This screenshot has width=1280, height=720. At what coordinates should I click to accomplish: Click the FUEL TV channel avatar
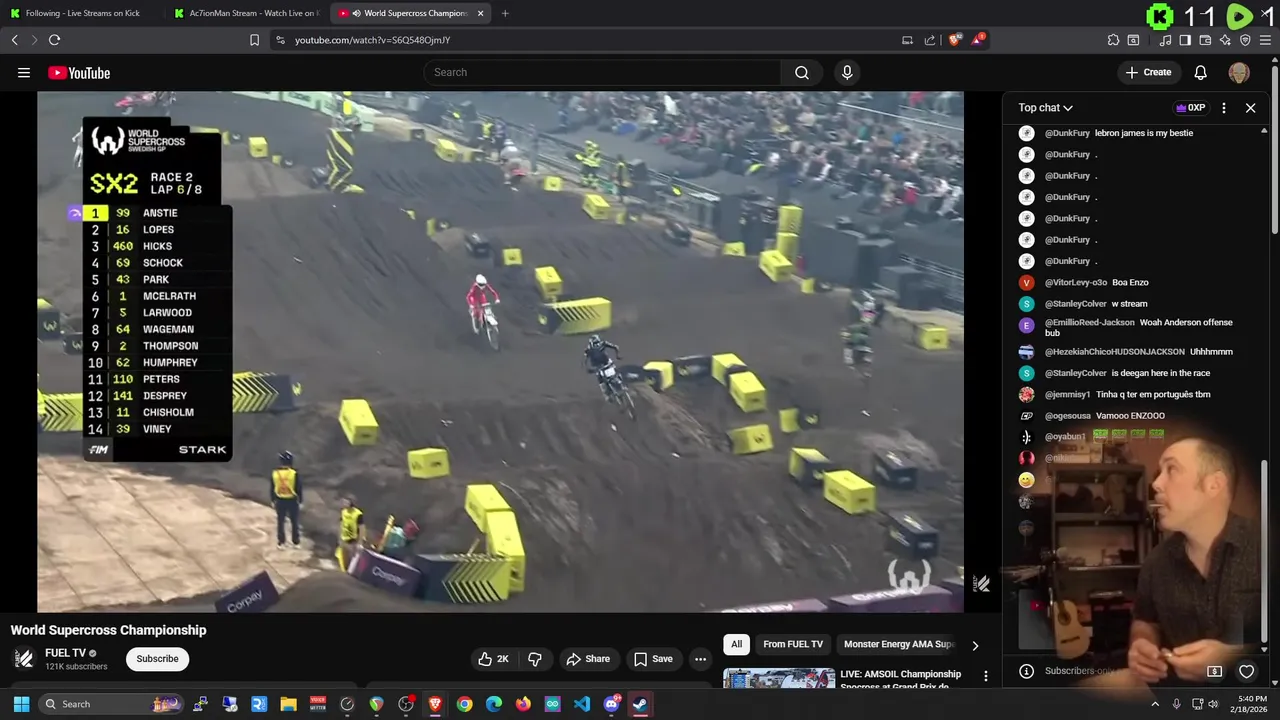click(24, 658)
